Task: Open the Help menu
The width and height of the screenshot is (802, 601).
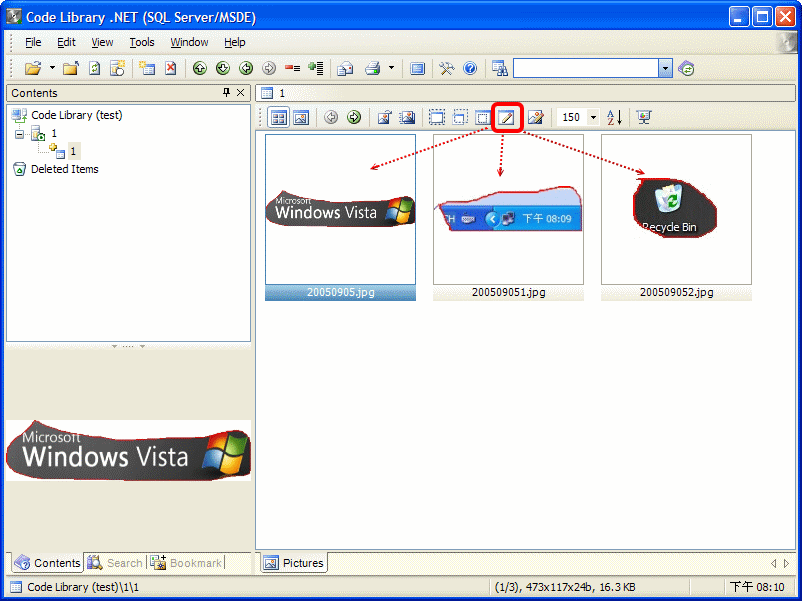Action: coord(235,42)
